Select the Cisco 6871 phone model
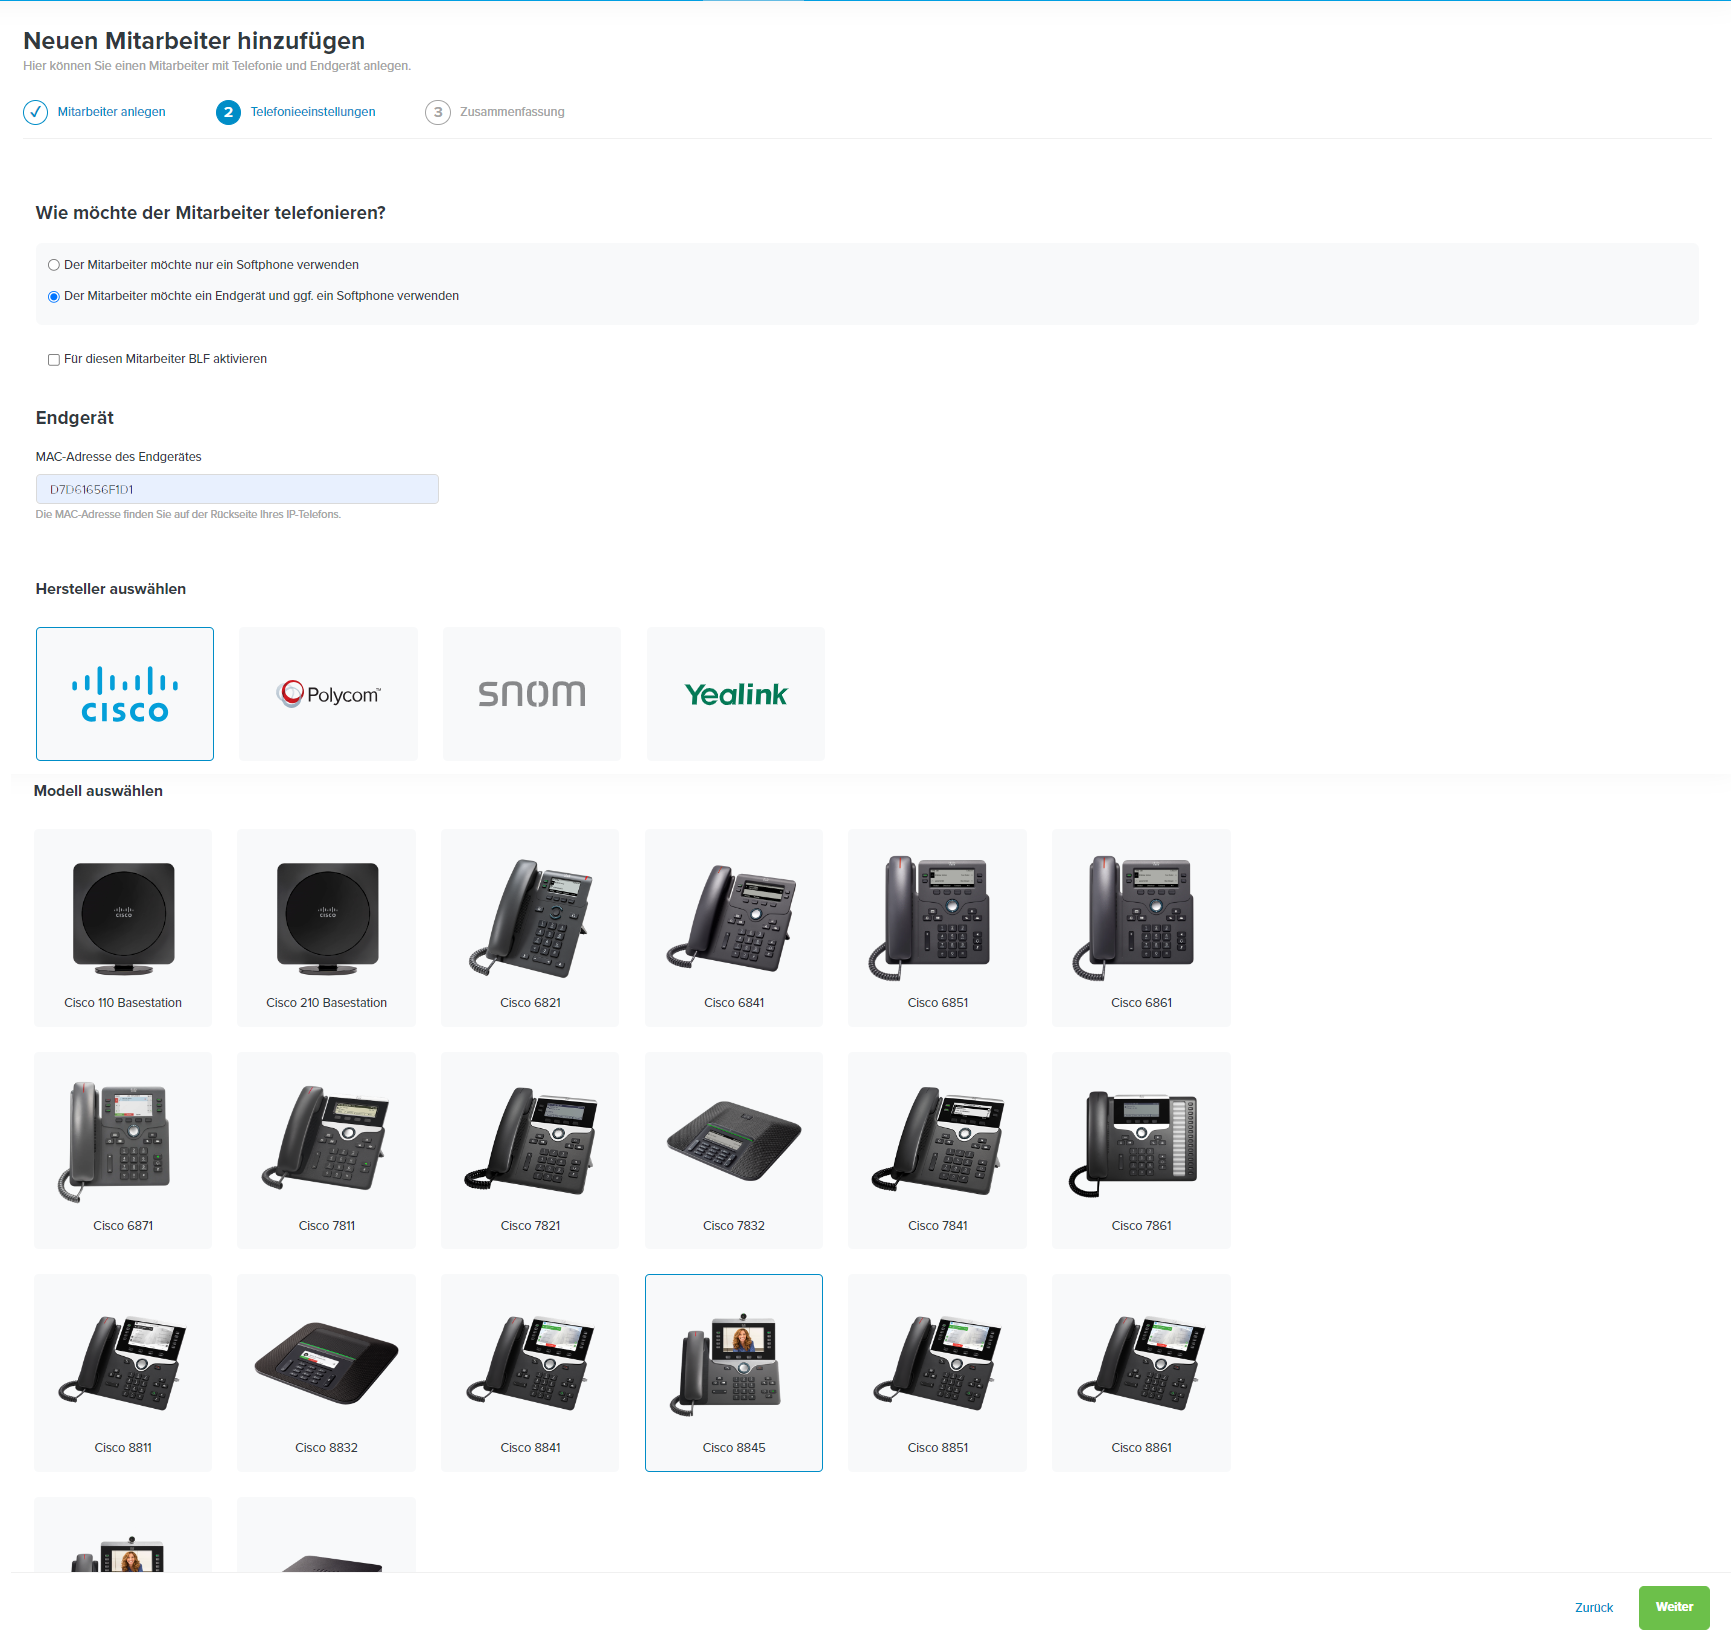 click(x=123, y=1150)
